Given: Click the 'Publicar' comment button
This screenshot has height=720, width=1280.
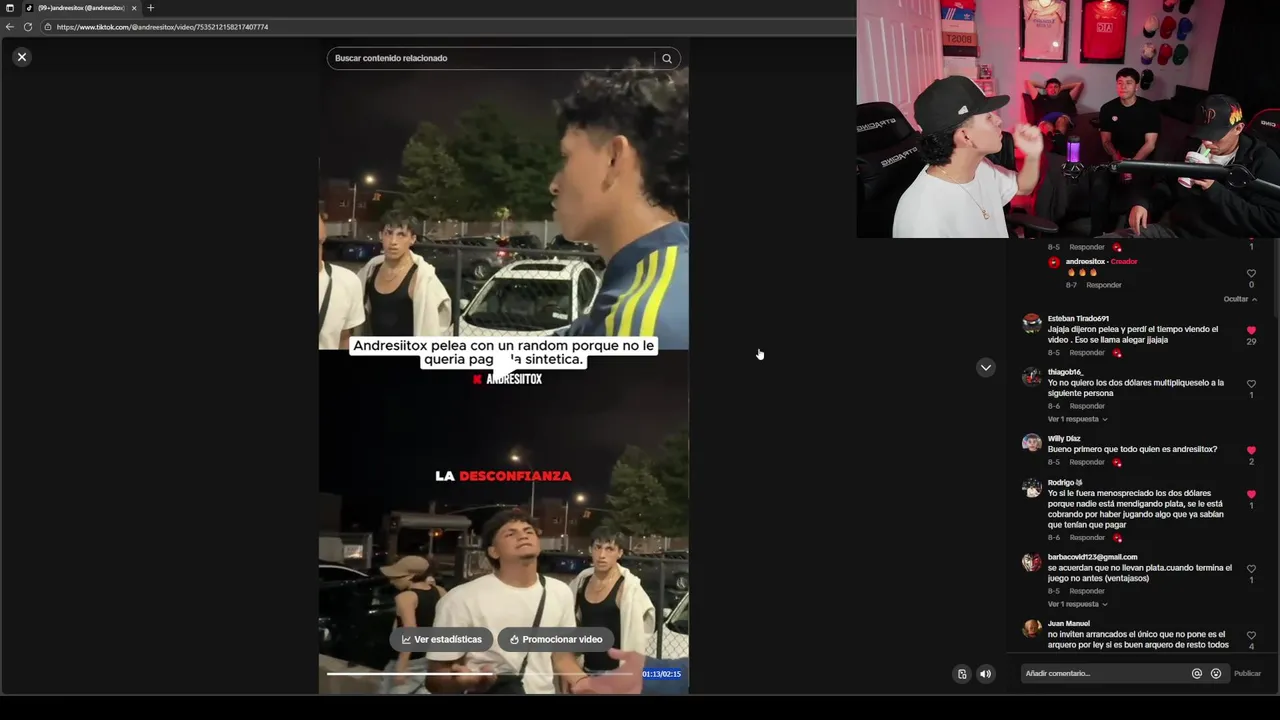Looking at the screenshot, I should coord(1248,674).
